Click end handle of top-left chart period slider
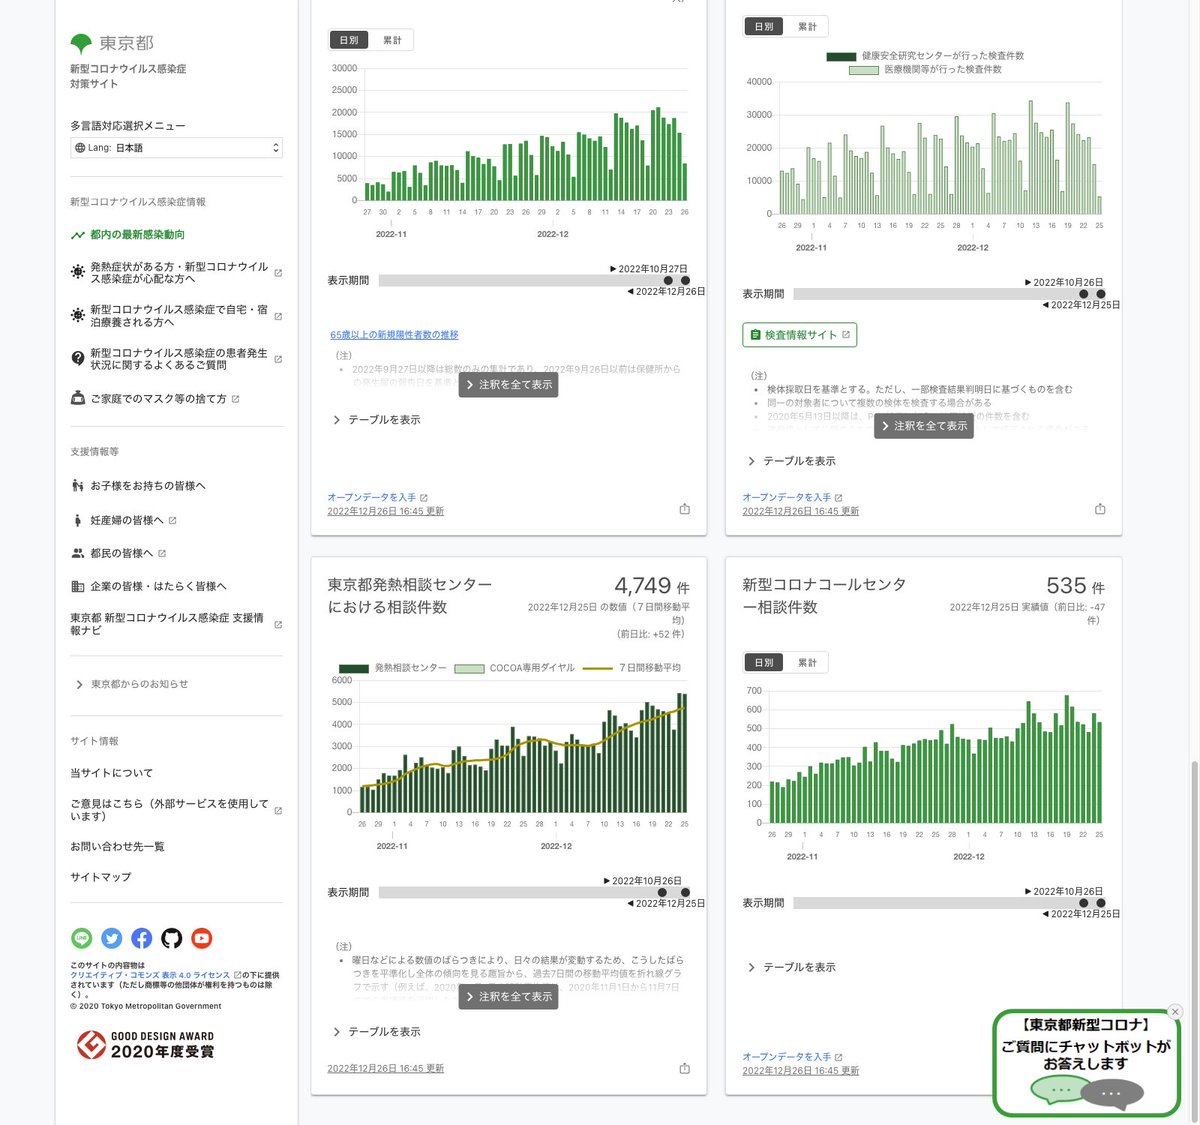 click(x=685, y=281)
